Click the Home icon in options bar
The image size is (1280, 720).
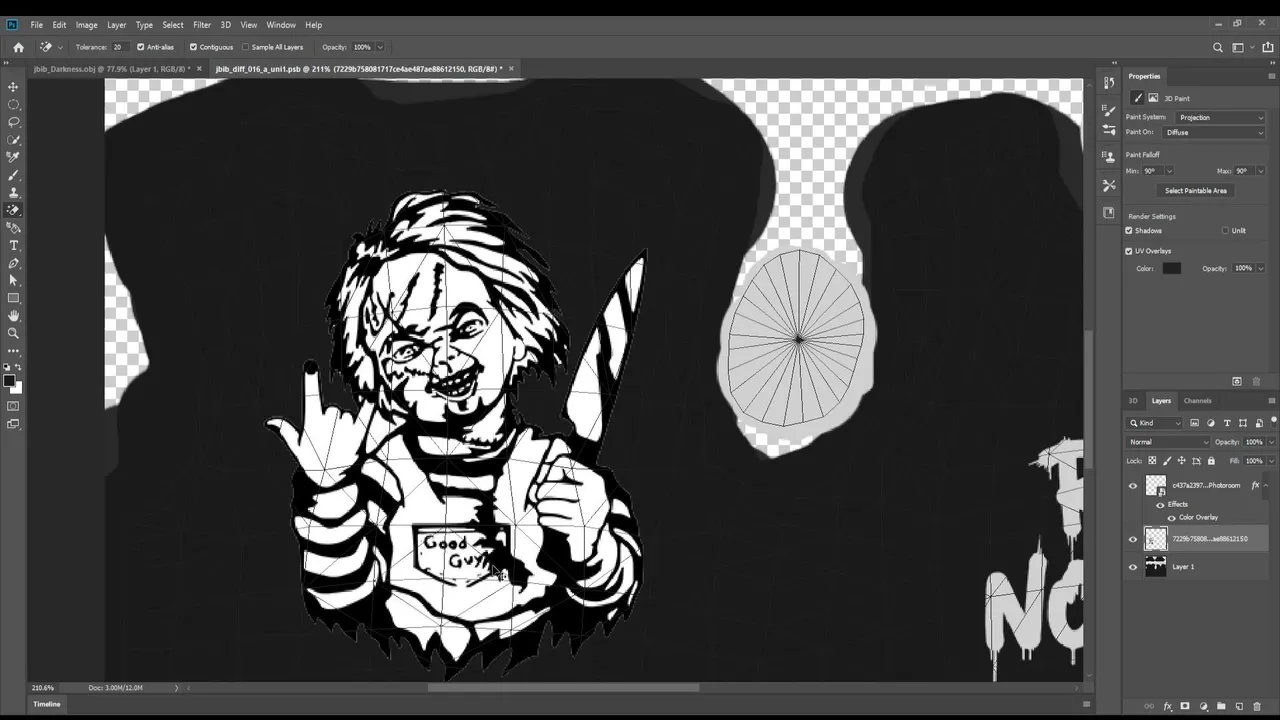[x=18, y=47]
